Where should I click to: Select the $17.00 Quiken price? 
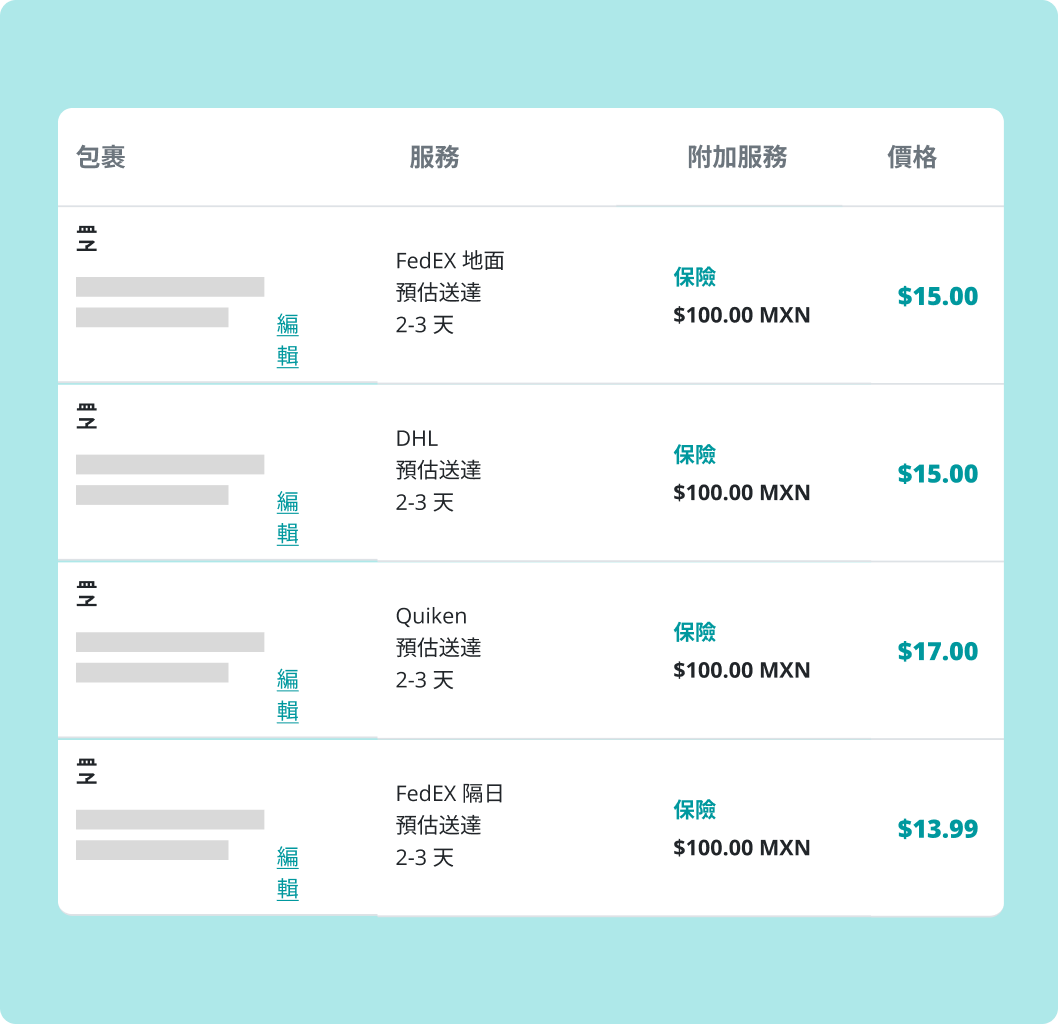point(937,652)
